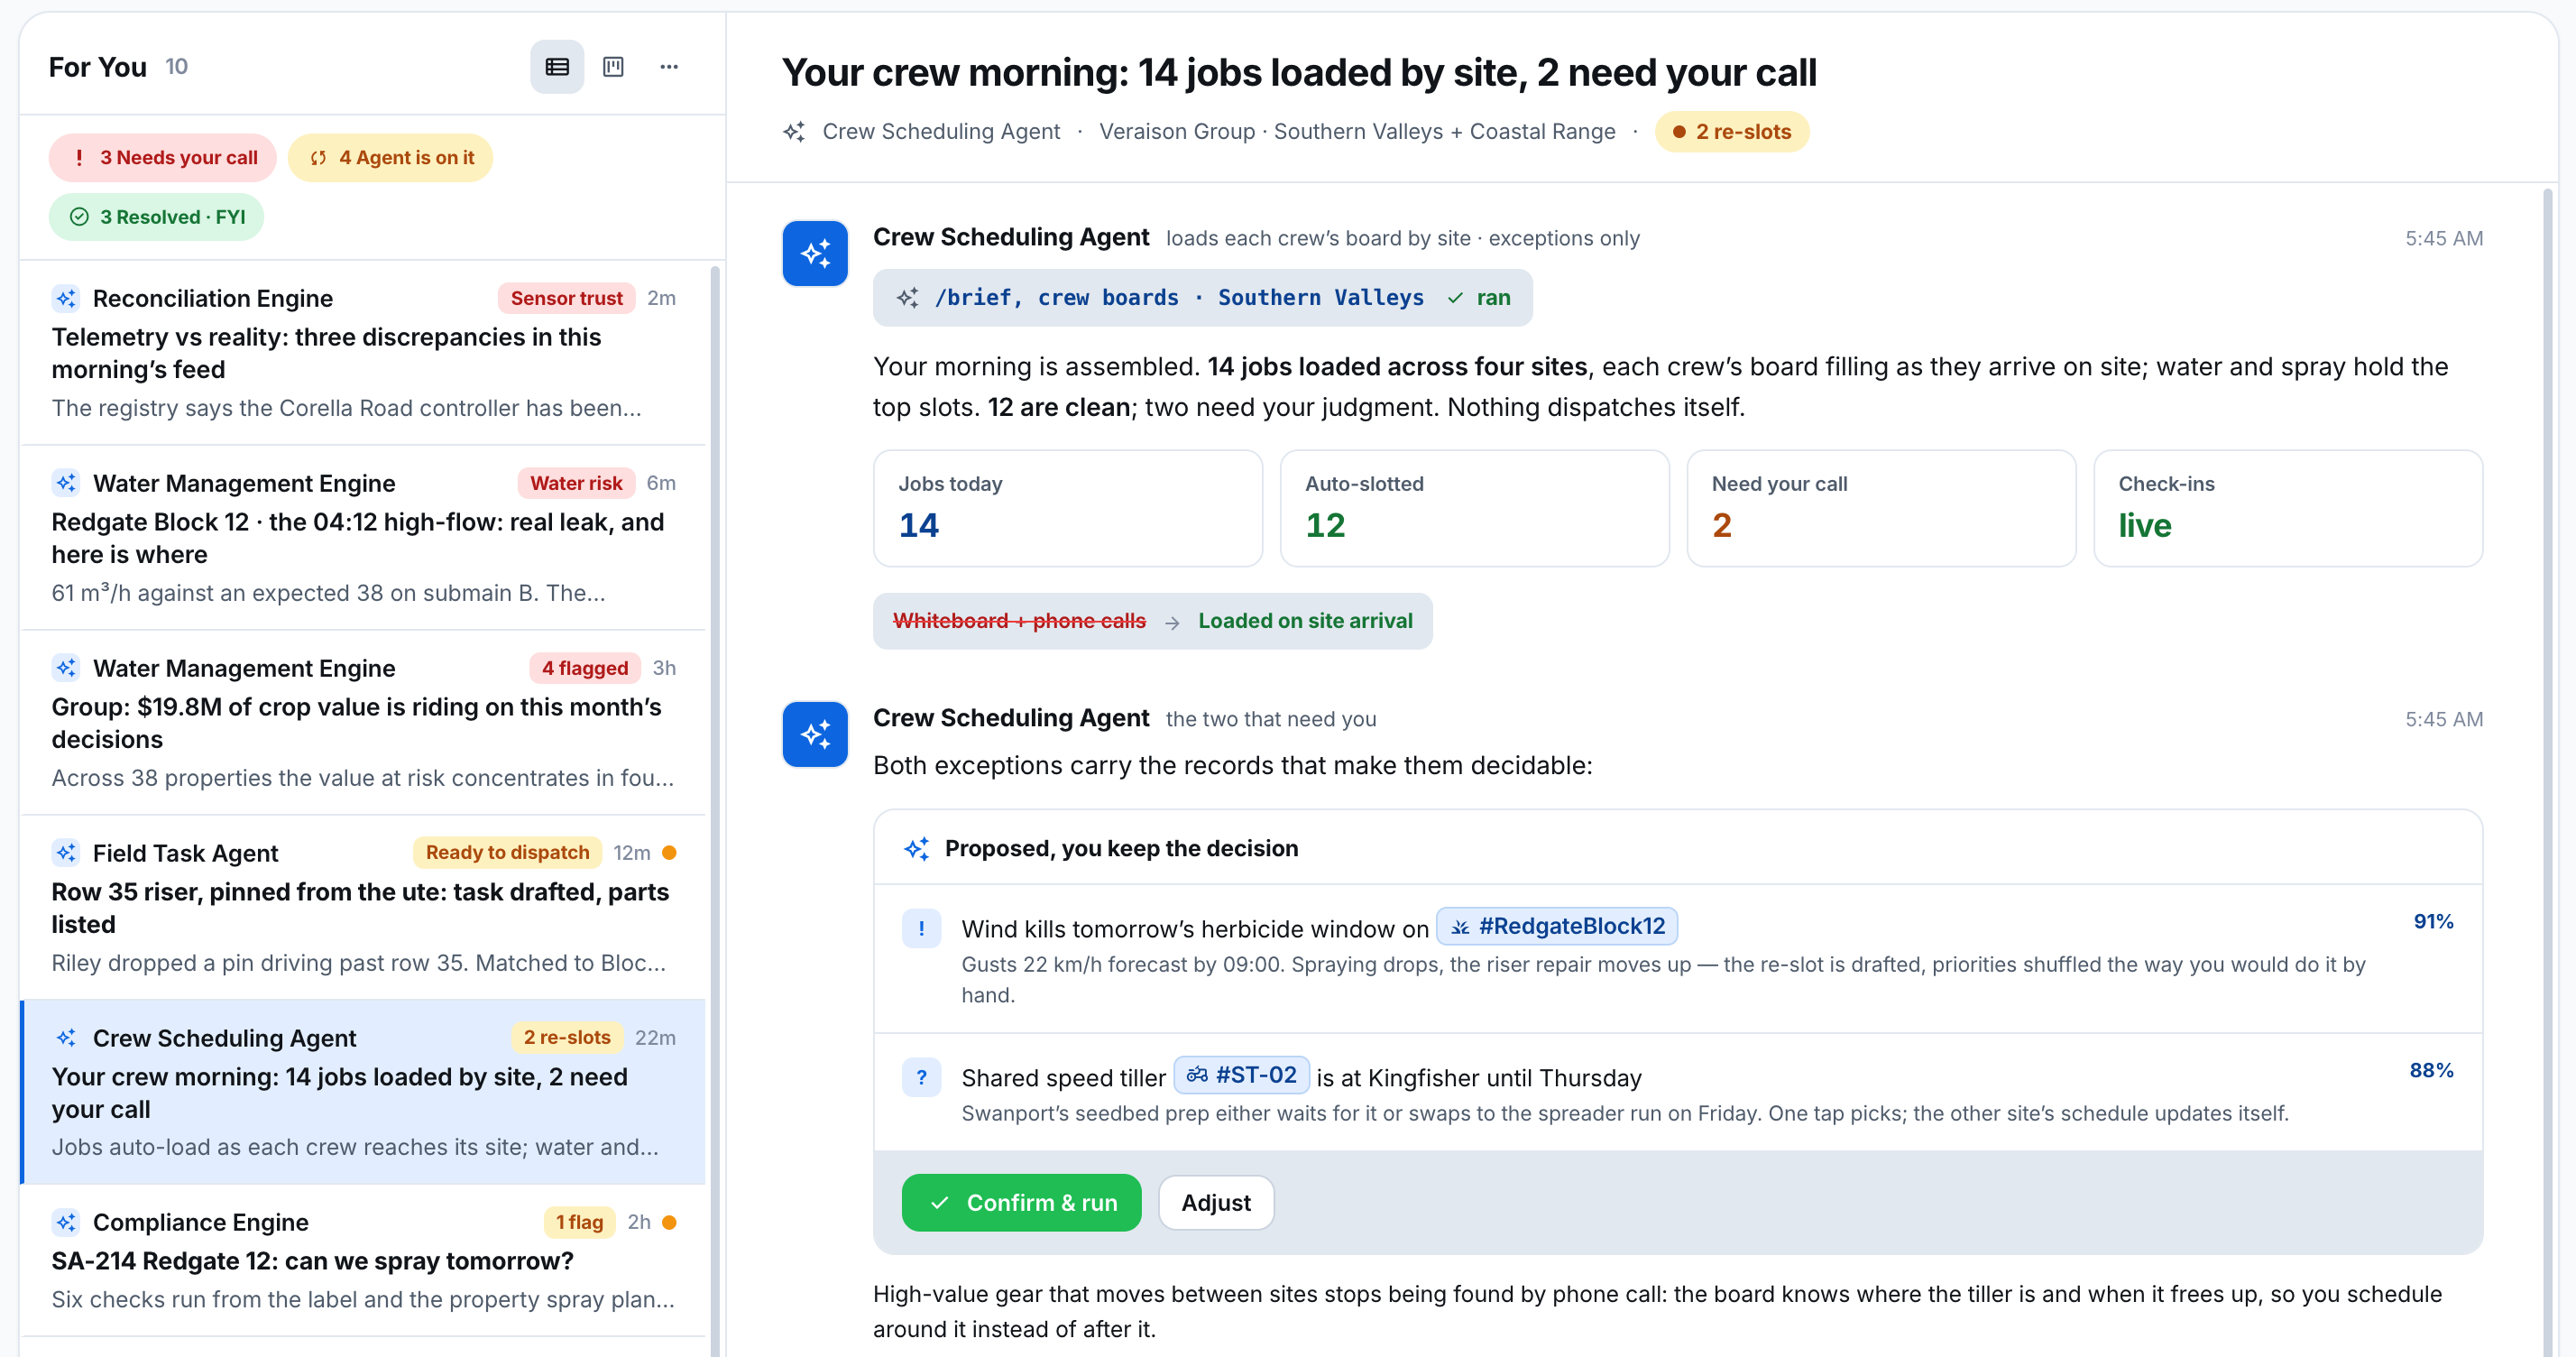Open the For You more options menu

tap(669, 67)
